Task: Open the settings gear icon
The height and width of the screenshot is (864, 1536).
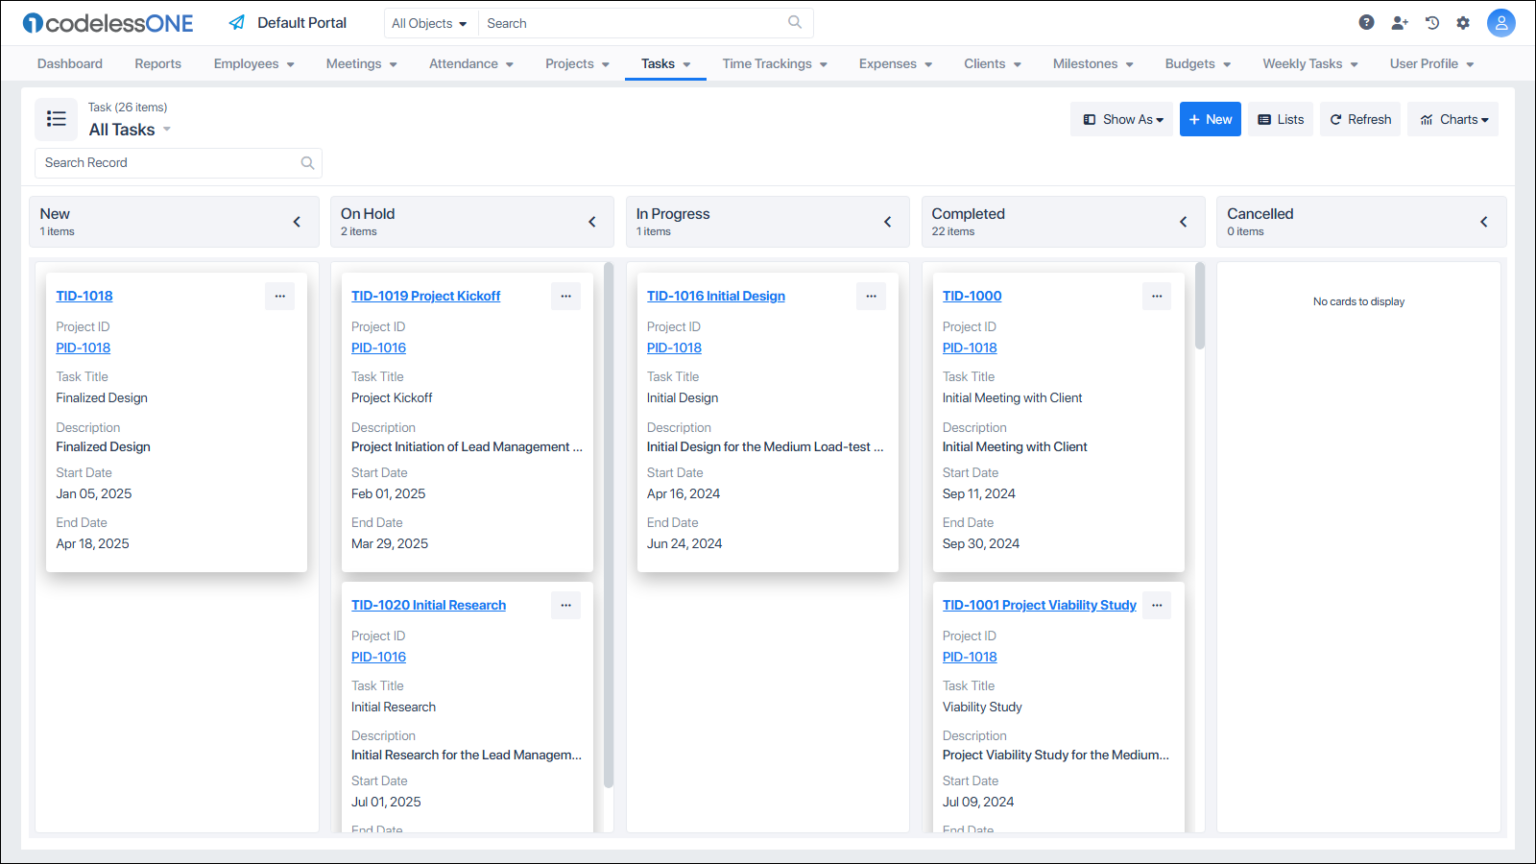Action: 1463,22
